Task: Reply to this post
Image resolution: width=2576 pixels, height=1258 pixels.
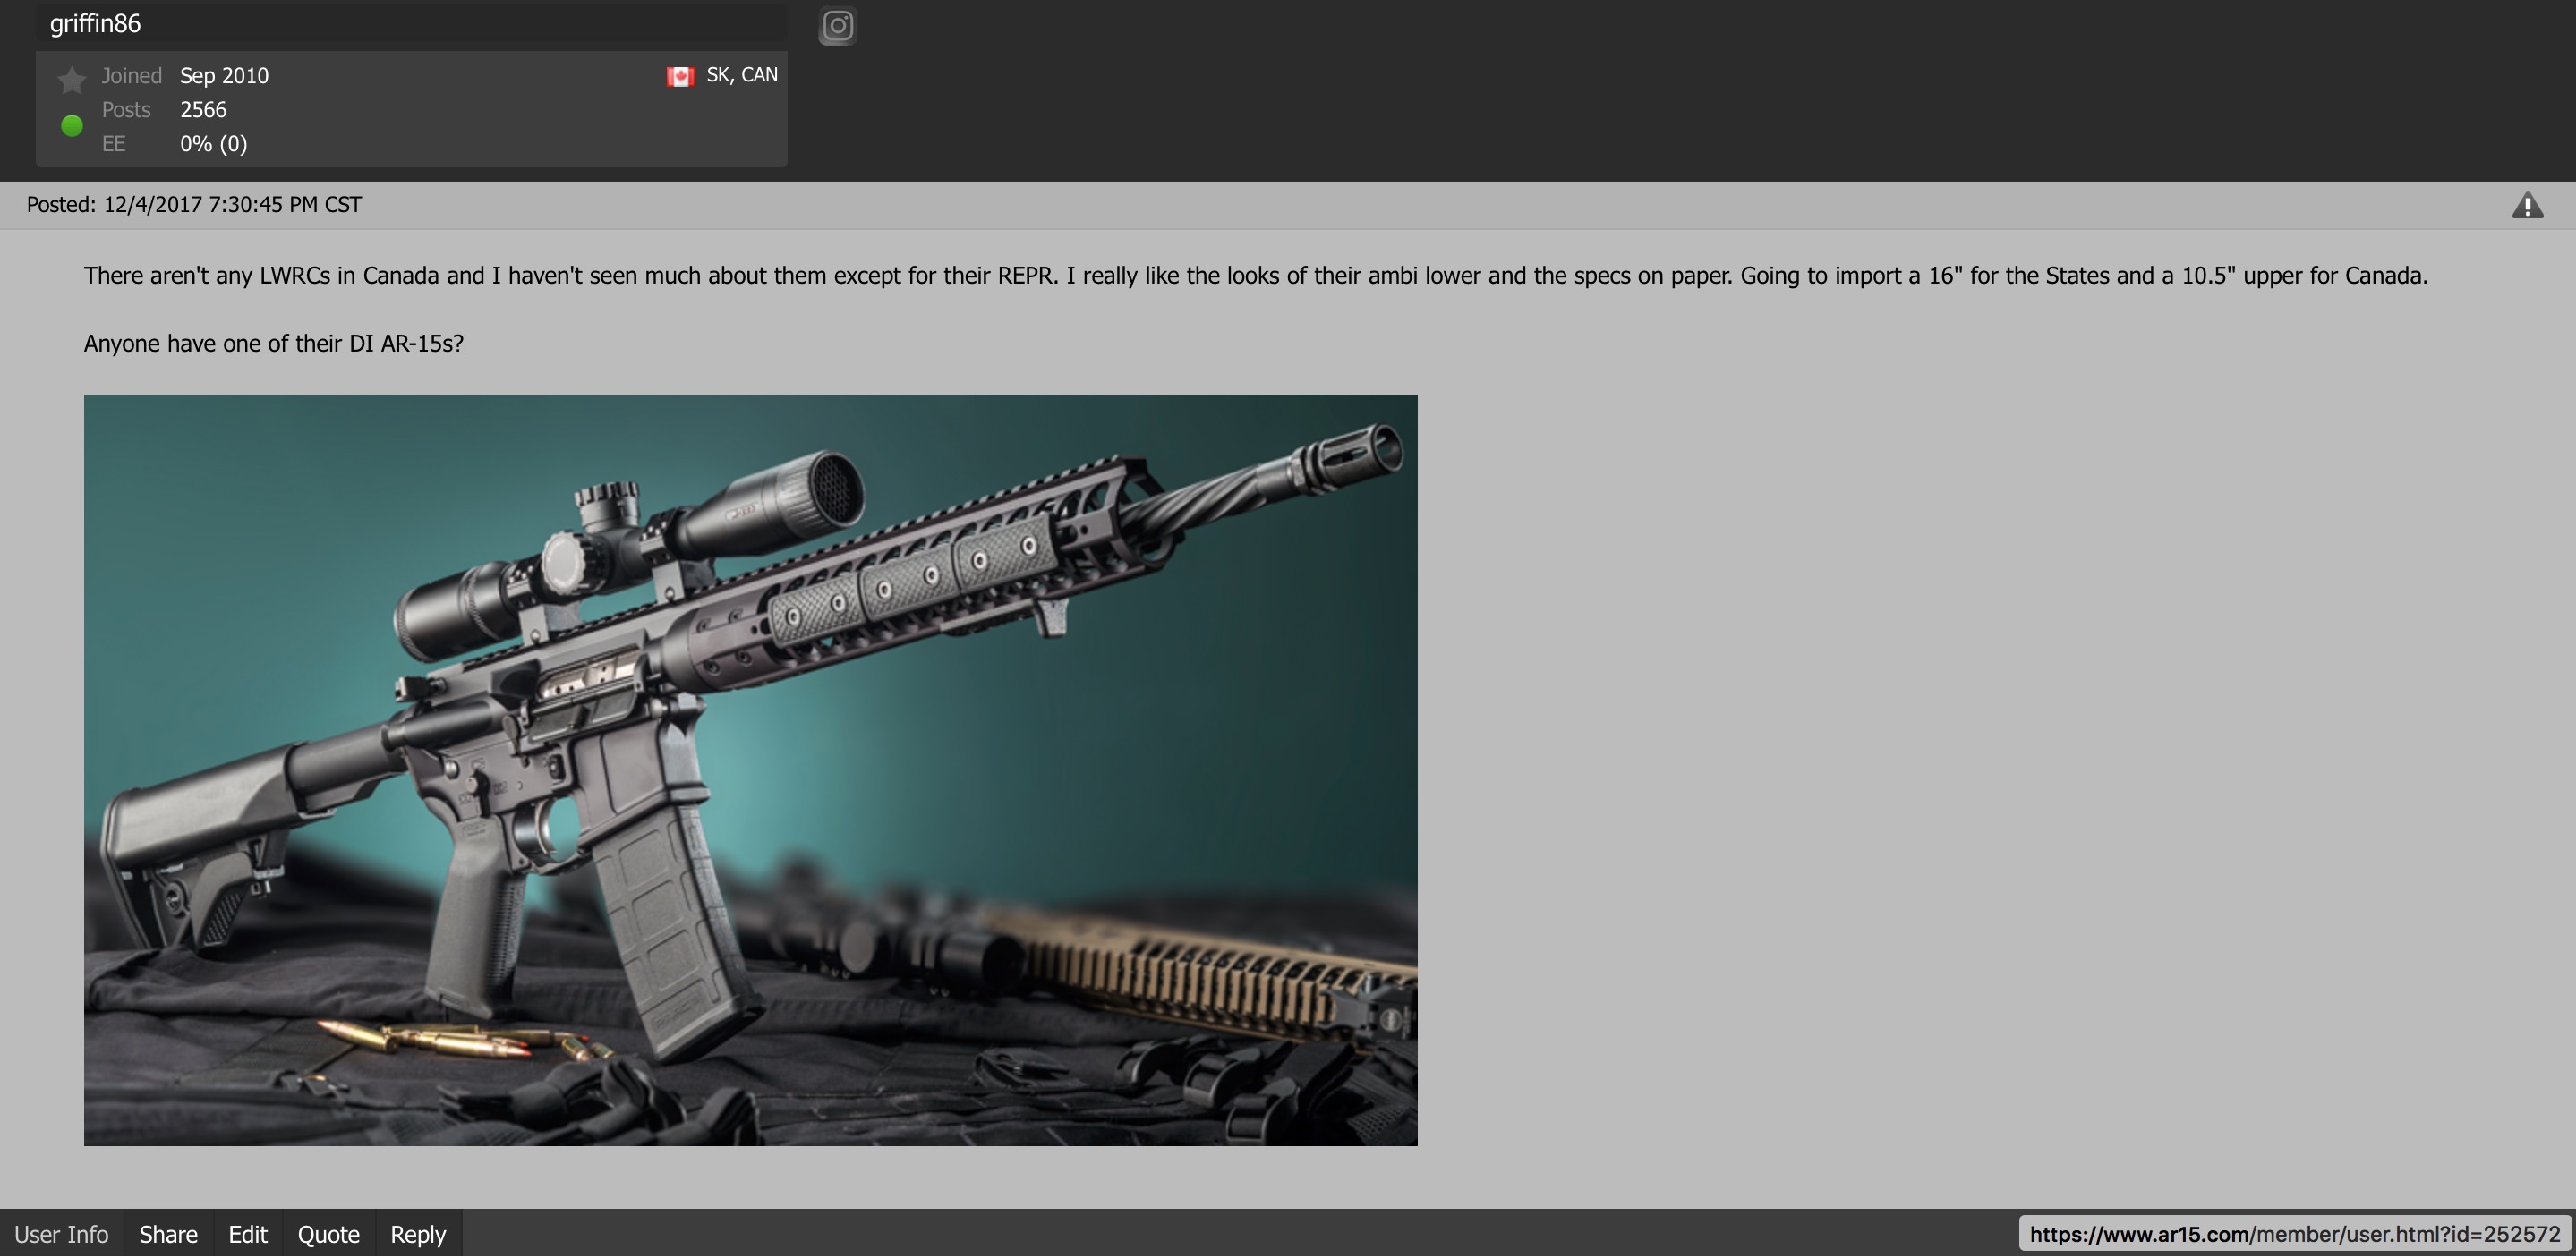Action: point(417,1234)
